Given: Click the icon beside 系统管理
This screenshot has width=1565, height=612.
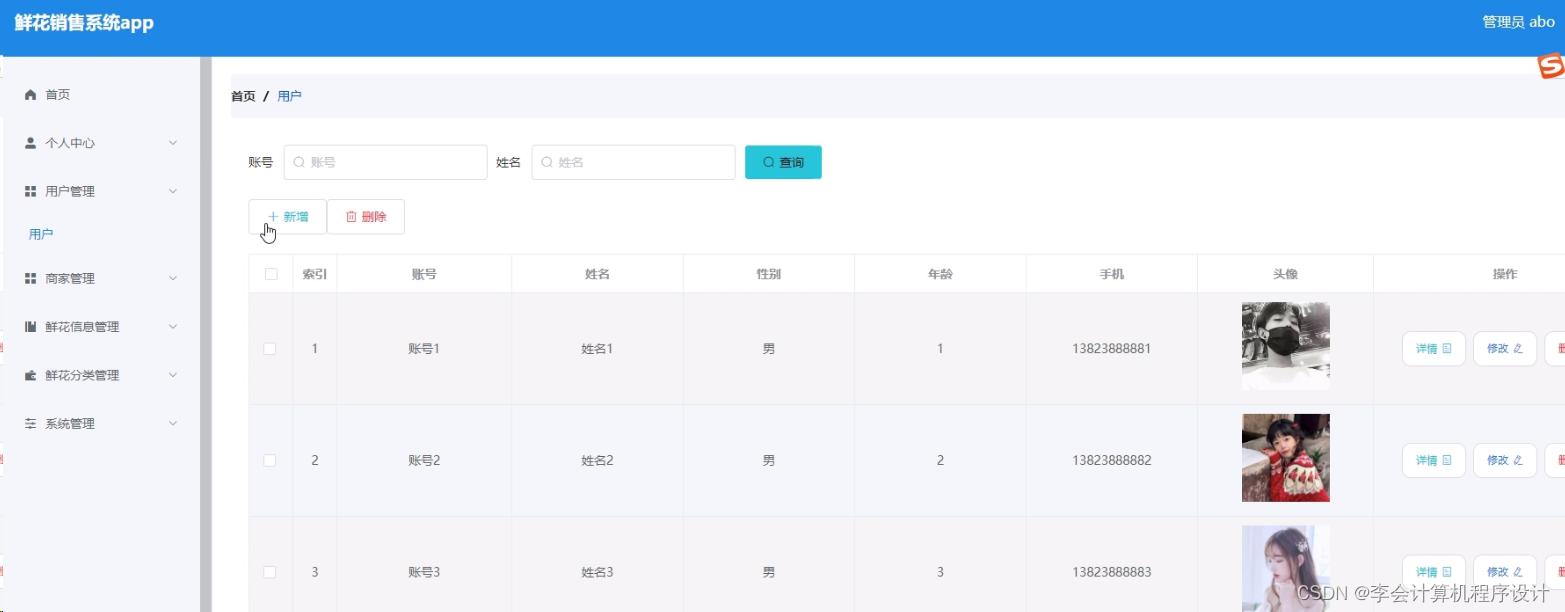Looking at the screenshot, I should (30, 423).
